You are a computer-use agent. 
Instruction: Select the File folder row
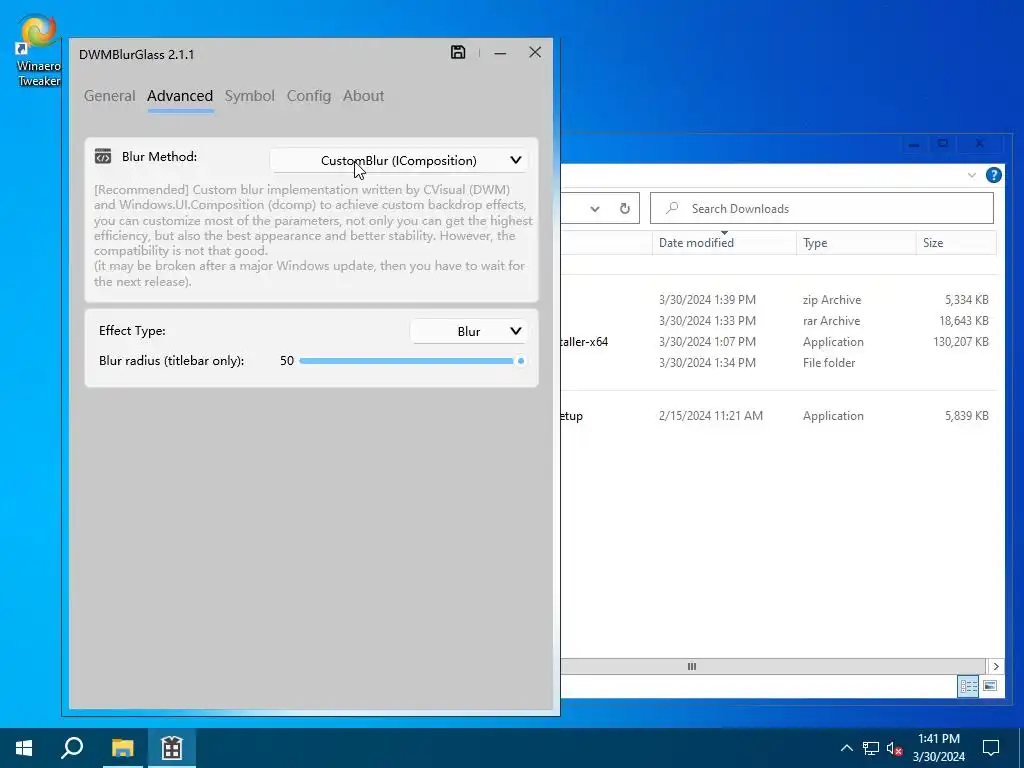point(778,362)
